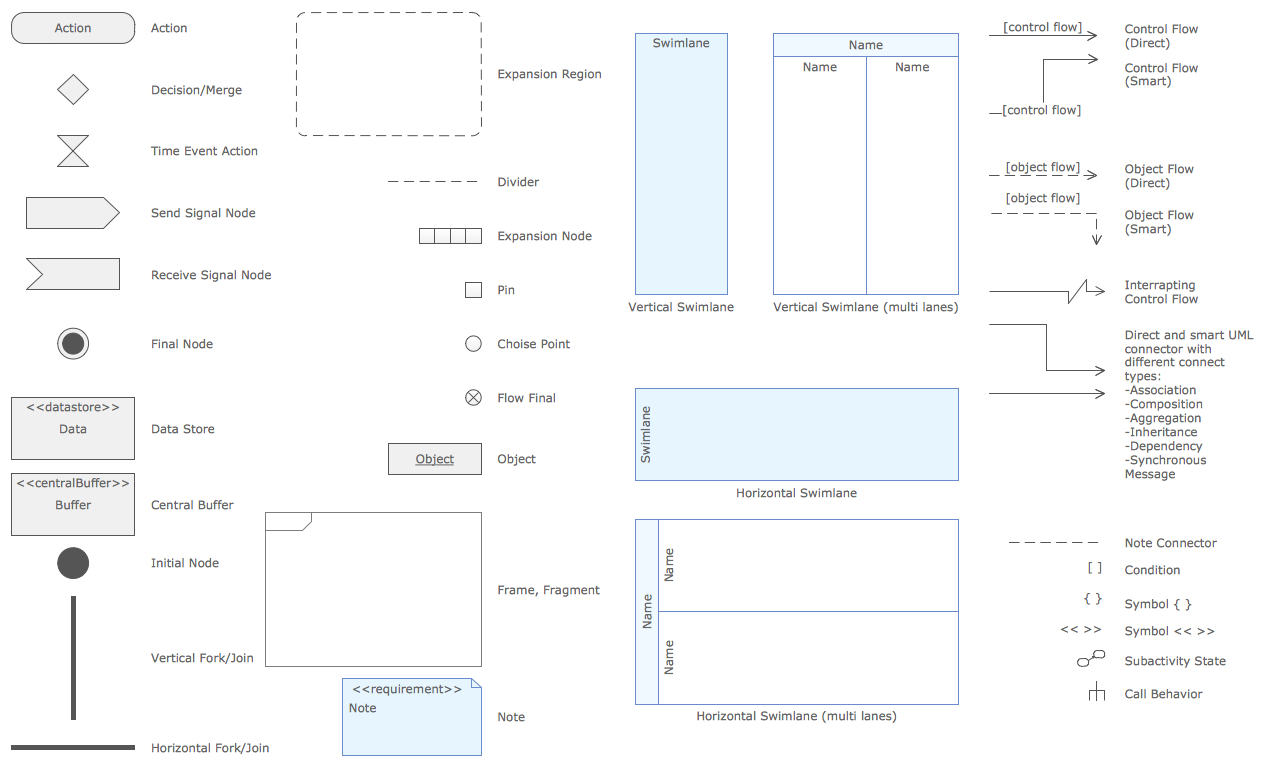Click the 'Vertical Swimlane (multi lanes)' caption
The height and width of the screenshot is (771, 1268).
[866, 307]
